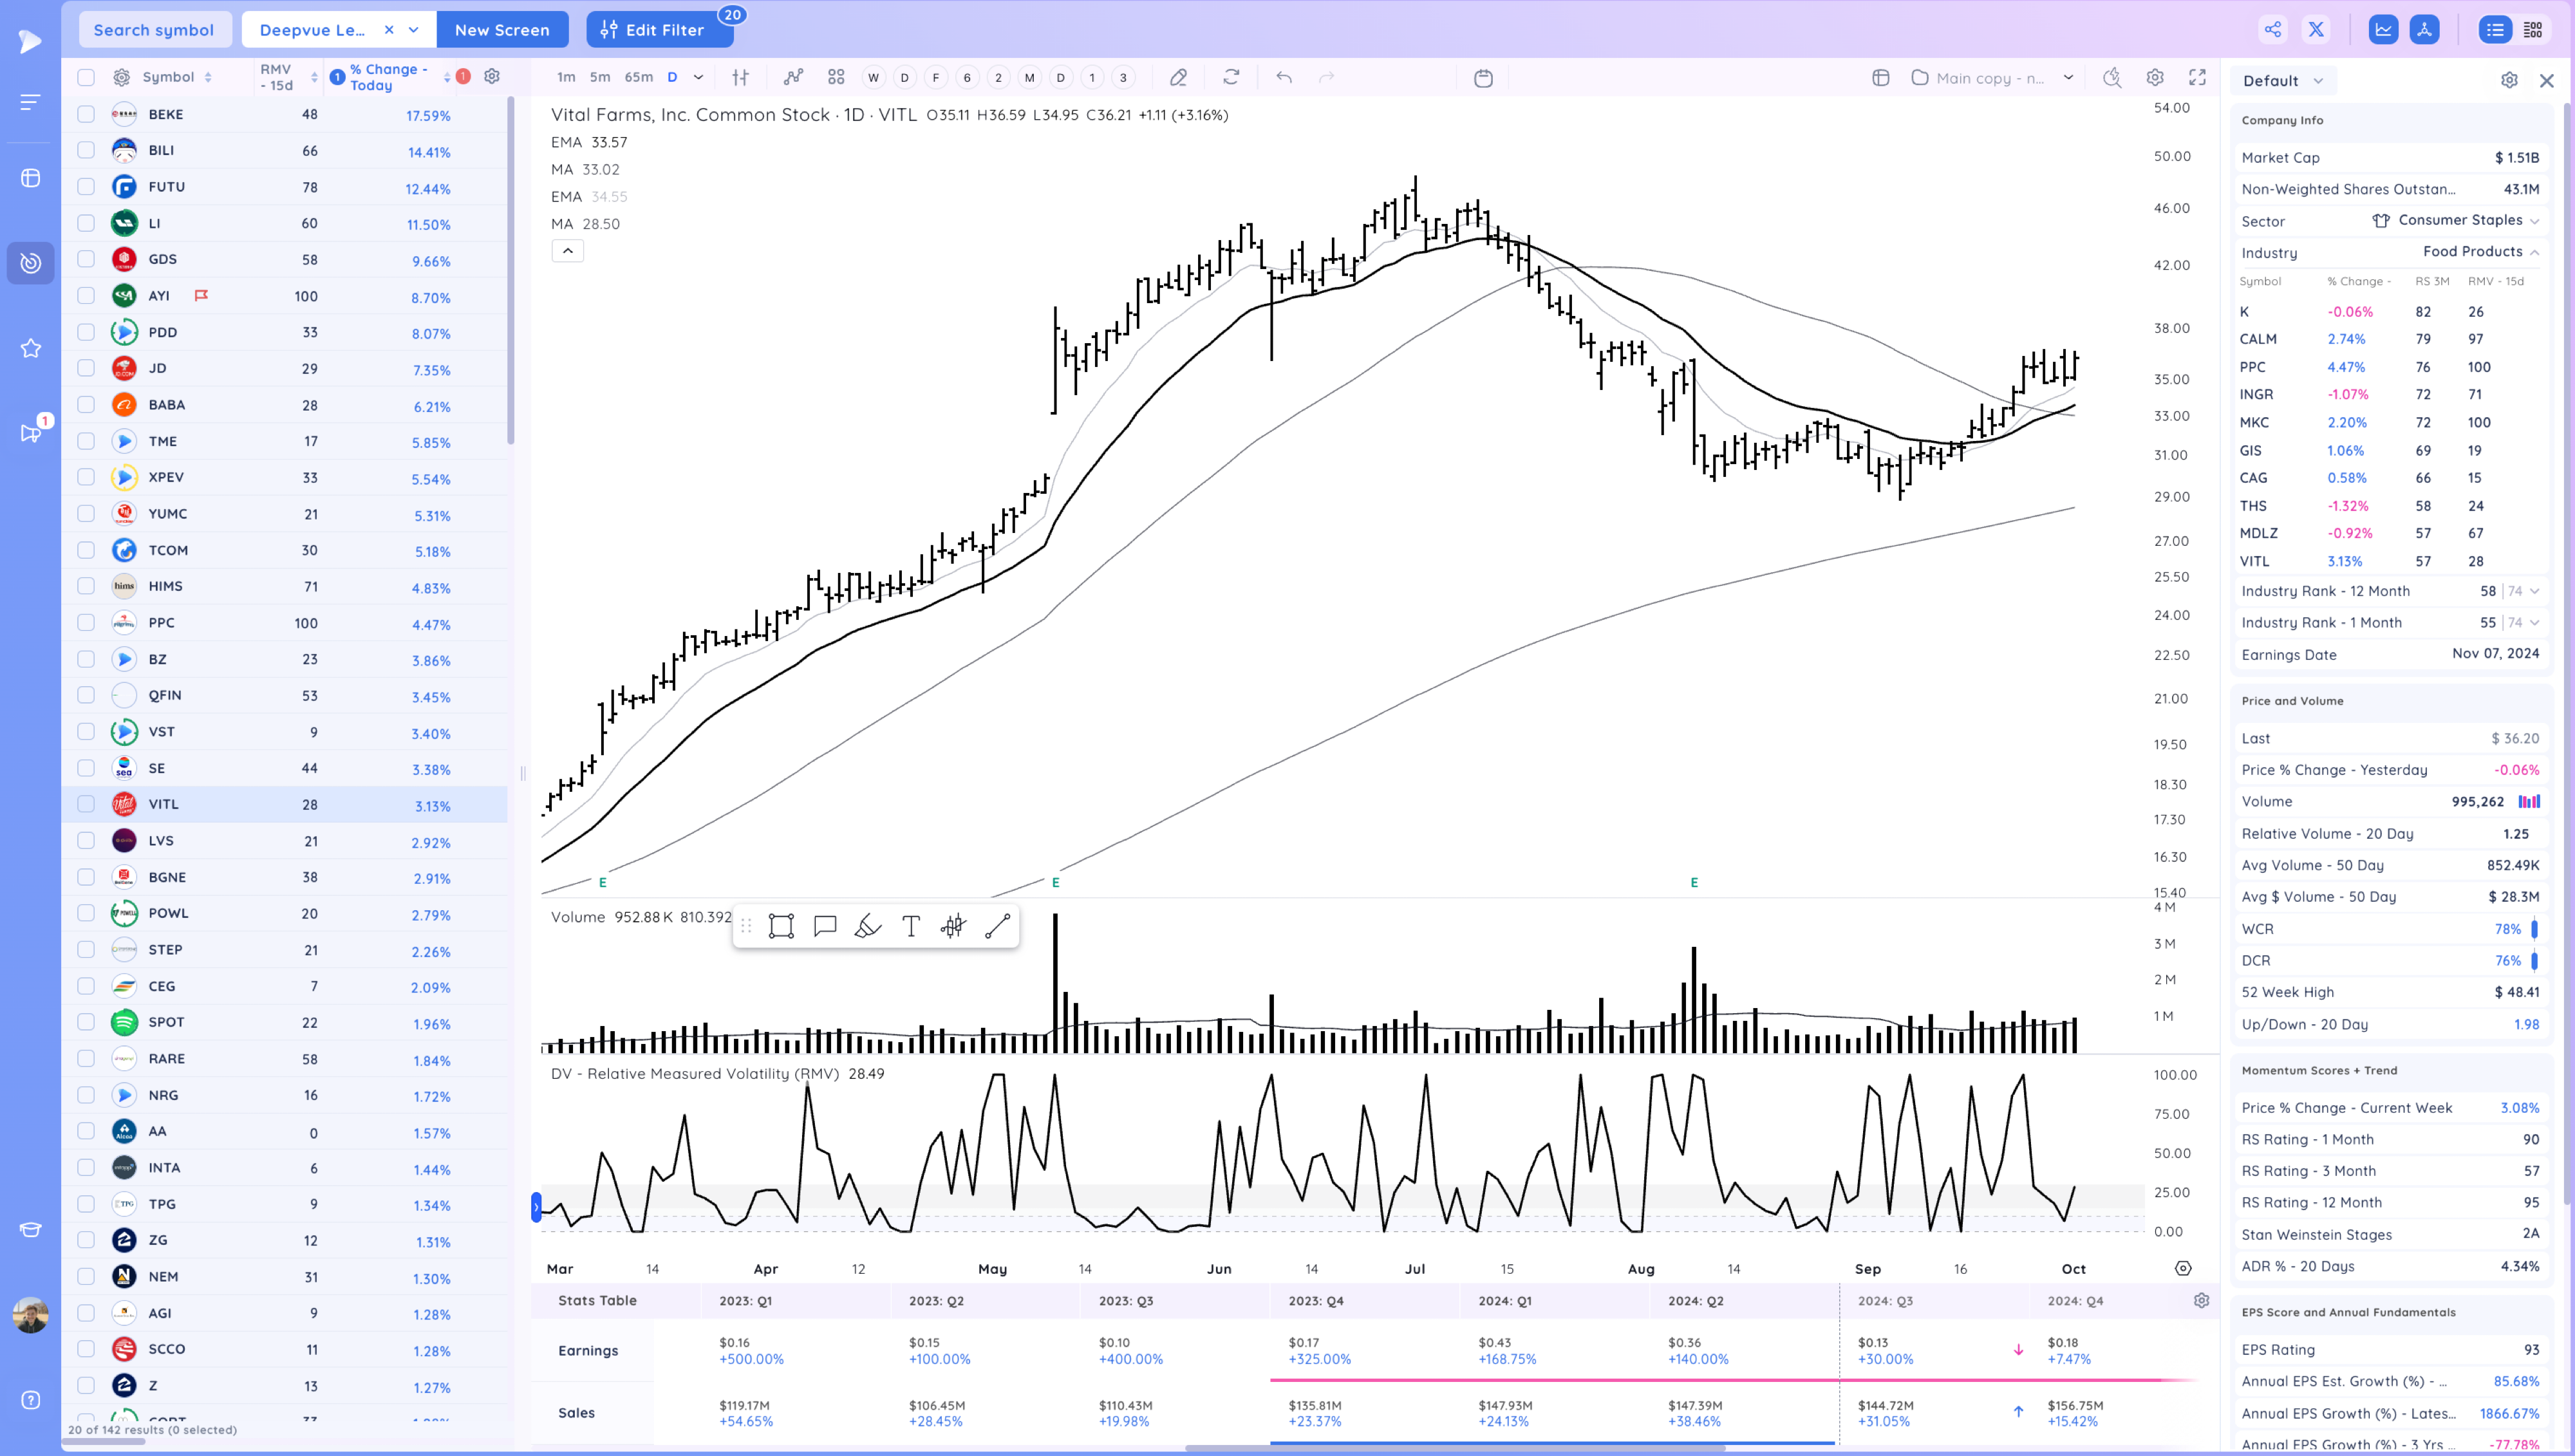Open the Default layout dropdown

[x=2282, y=81]
